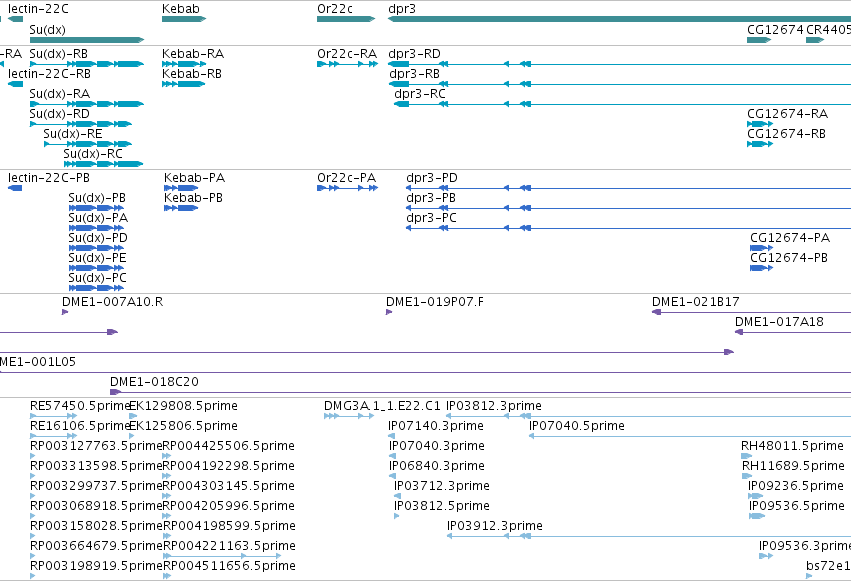The image size is (851, 581).
Task: Select the Su(dx)-RE transcript label
Action: (73, 134)
